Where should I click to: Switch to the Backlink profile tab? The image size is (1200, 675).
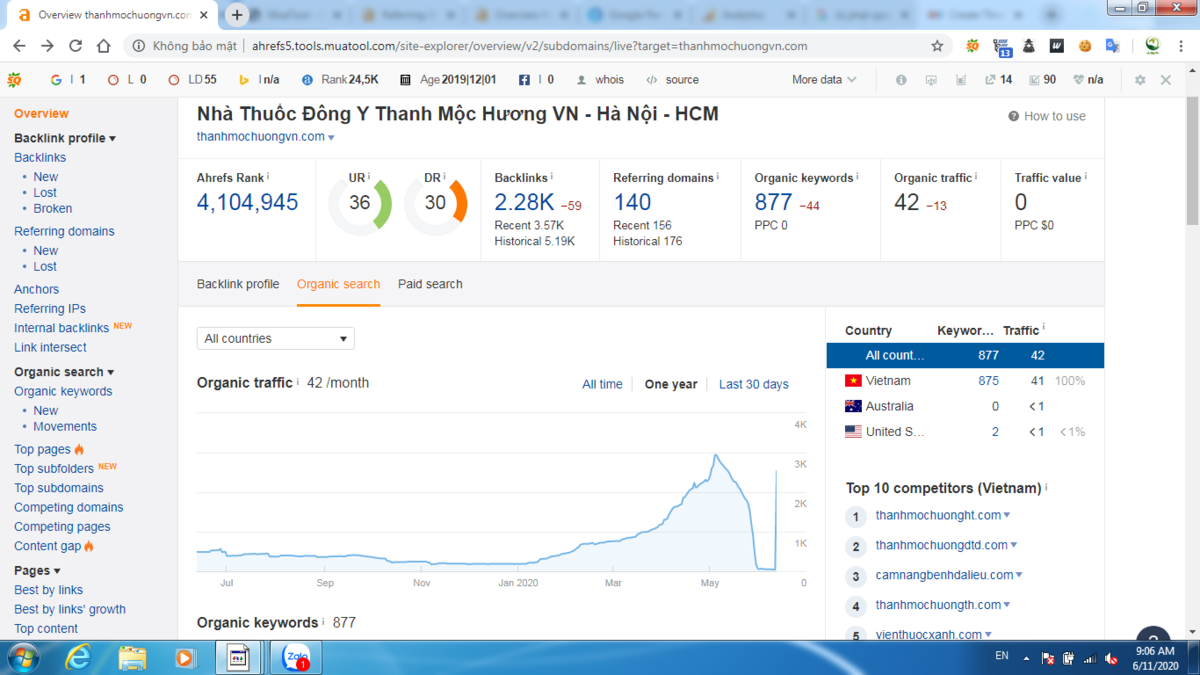click(238, 284)
